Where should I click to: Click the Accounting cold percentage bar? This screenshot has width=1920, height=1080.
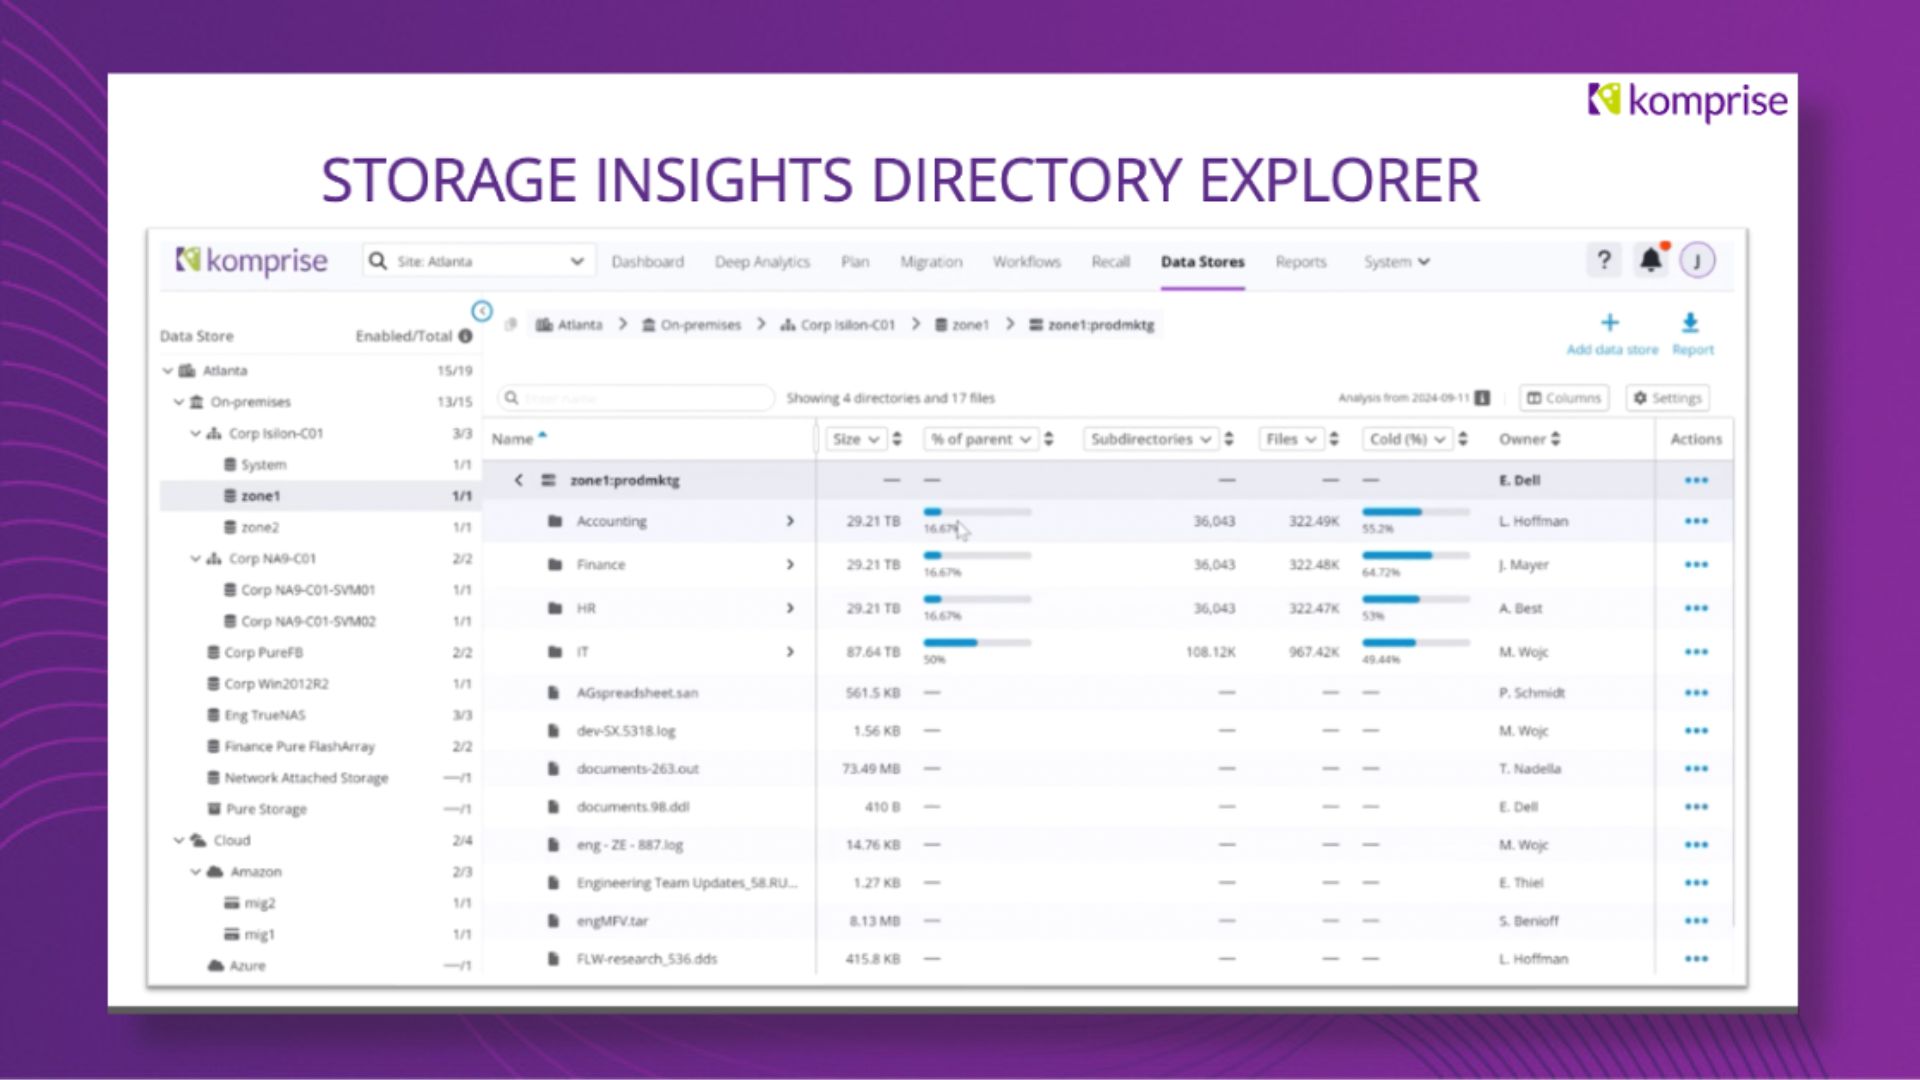(1415, 512)
